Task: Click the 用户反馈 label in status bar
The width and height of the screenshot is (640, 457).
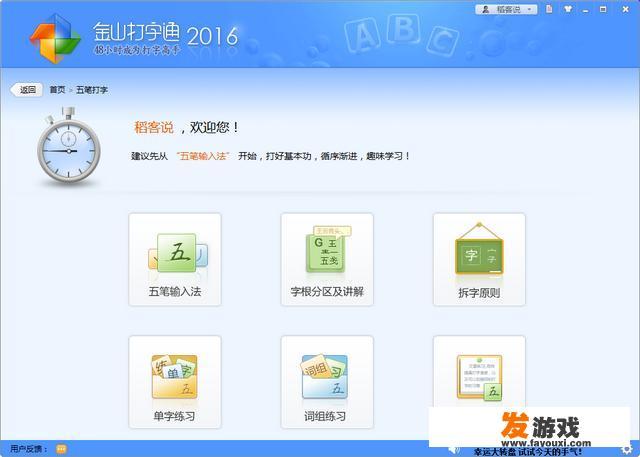Action: [29, 449]
